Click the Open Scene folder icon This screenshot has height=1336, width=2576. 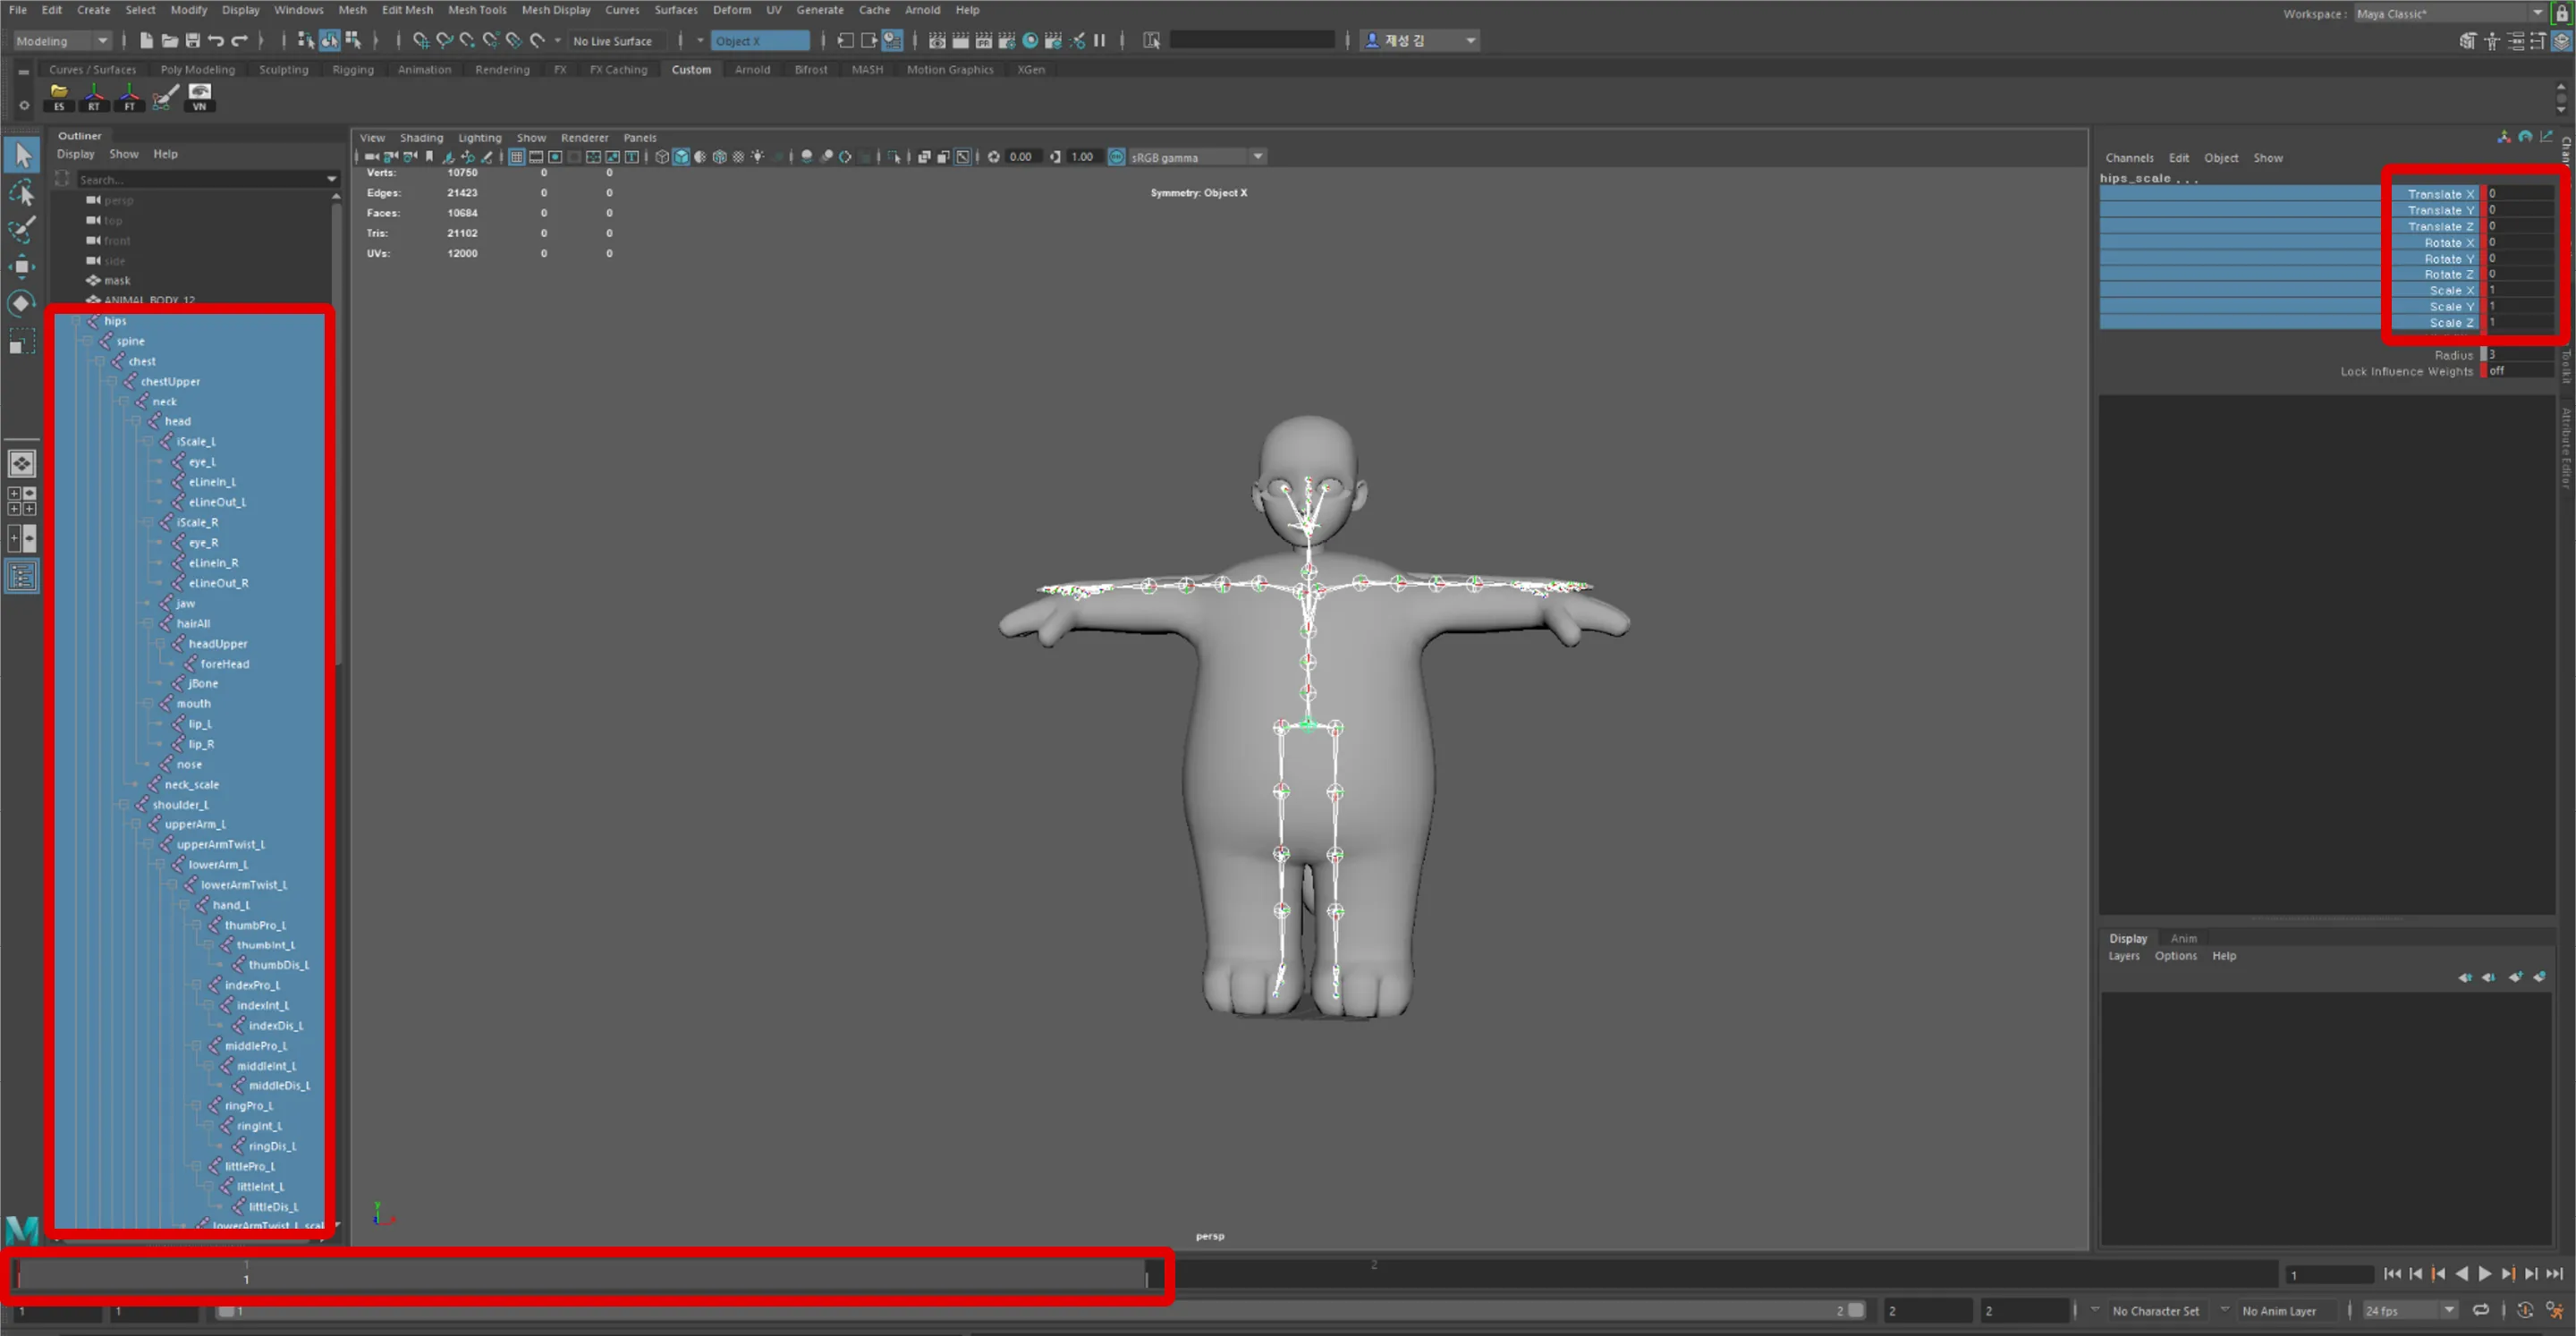click(169, 40)
